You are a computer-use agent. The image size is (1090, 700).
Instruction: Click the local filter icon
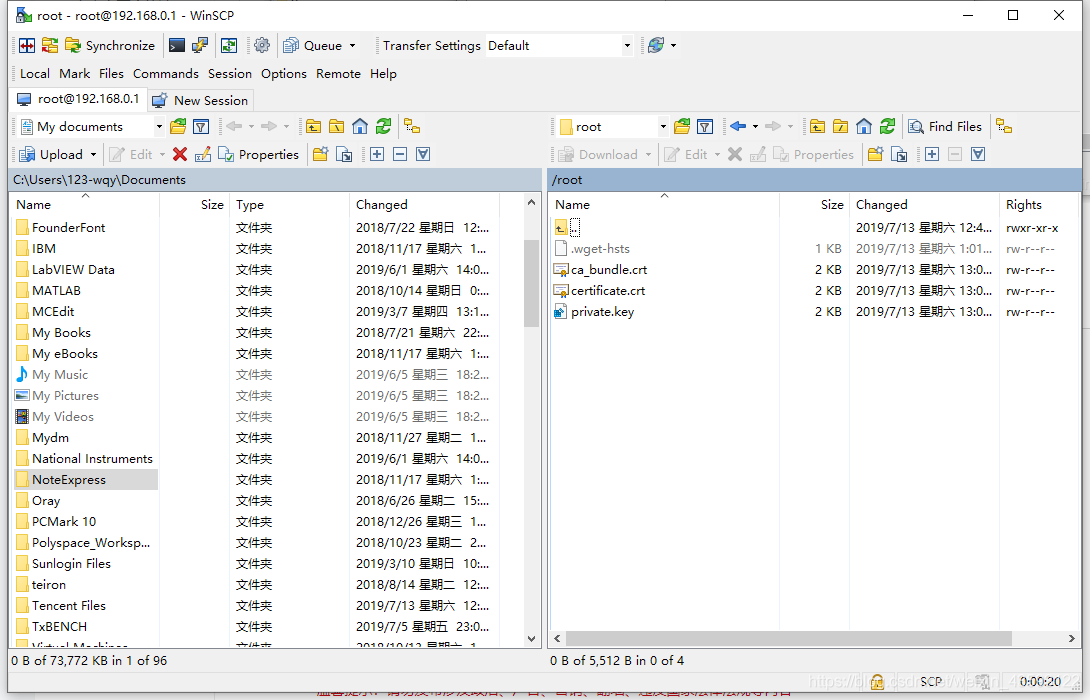[x=201, y=127]
